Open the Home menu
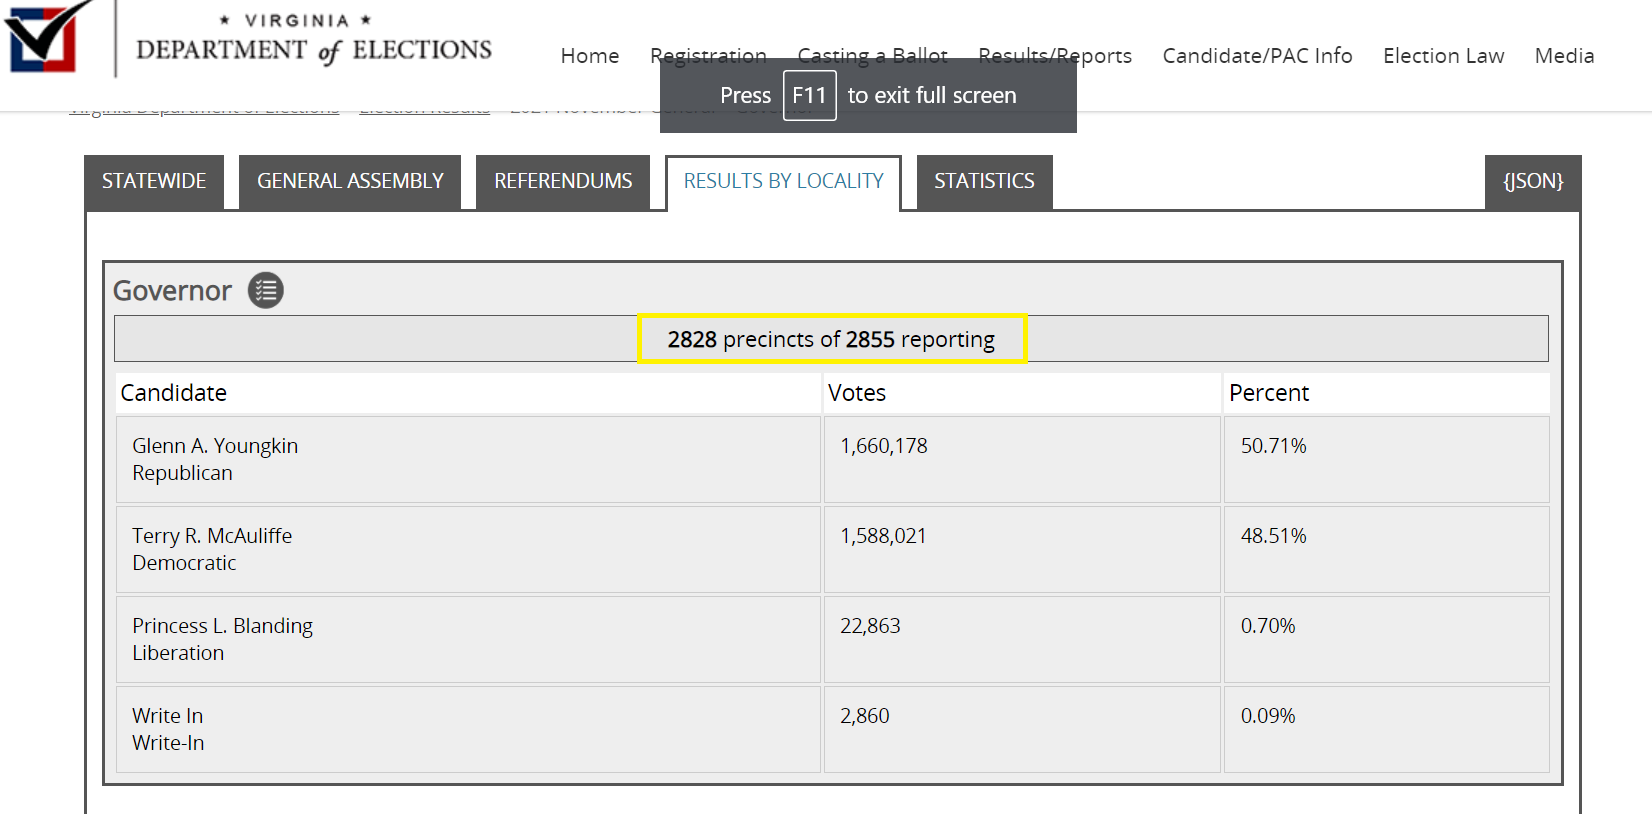Screen dimensions: 1652x814 coord(590,56)
